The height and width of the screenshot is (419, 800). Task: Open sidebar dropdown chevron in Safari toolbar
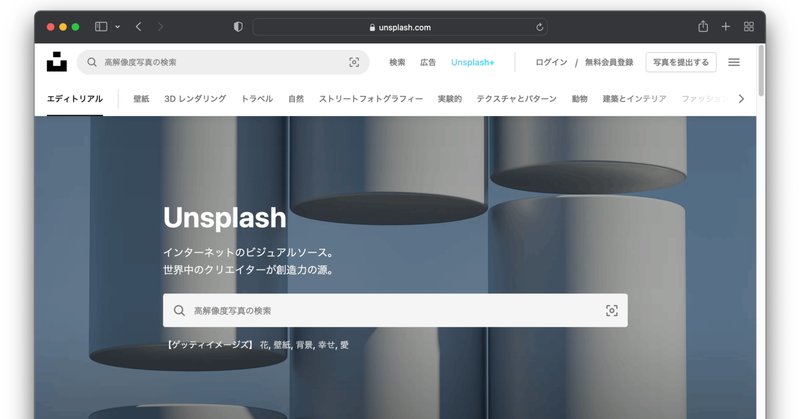tap(117, 27)
